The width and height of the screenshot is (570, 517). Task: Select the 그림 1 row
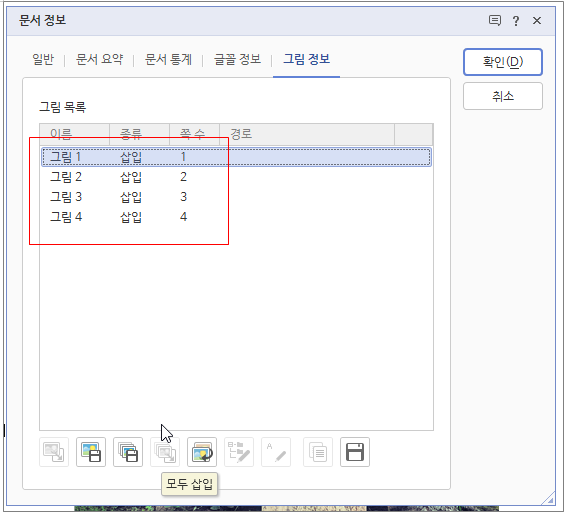point(237,158)
